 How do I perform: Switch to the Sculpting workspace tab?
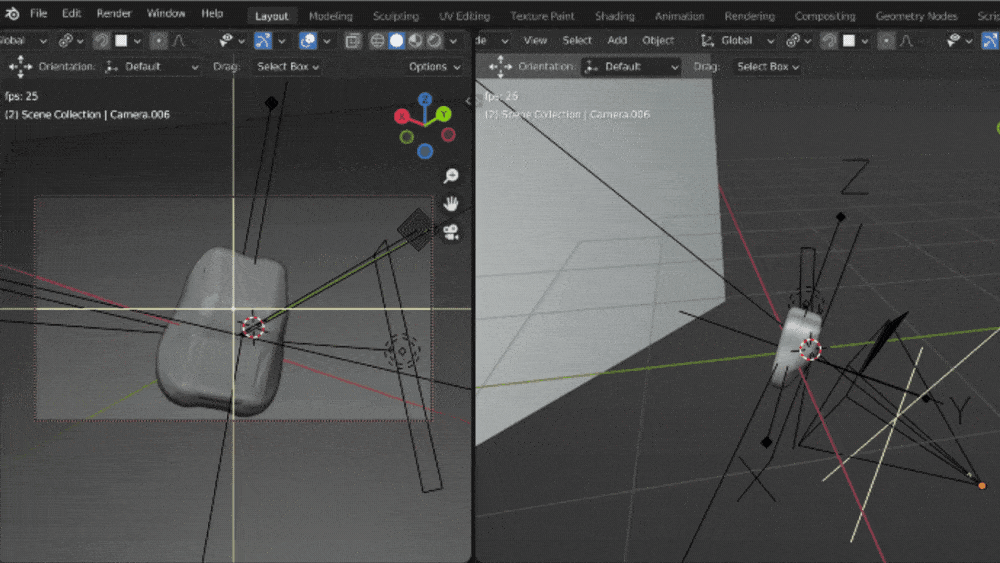tap(396, 16)
